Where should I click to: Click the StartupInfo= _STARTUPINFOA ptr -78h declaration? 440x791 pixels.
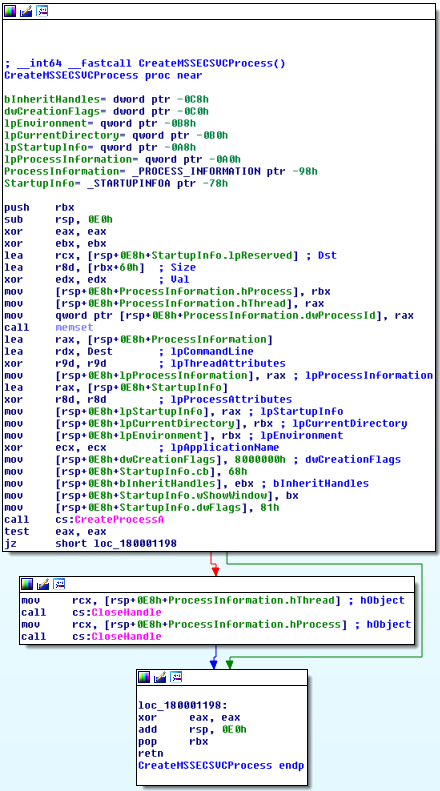click(x=116, y=184)
